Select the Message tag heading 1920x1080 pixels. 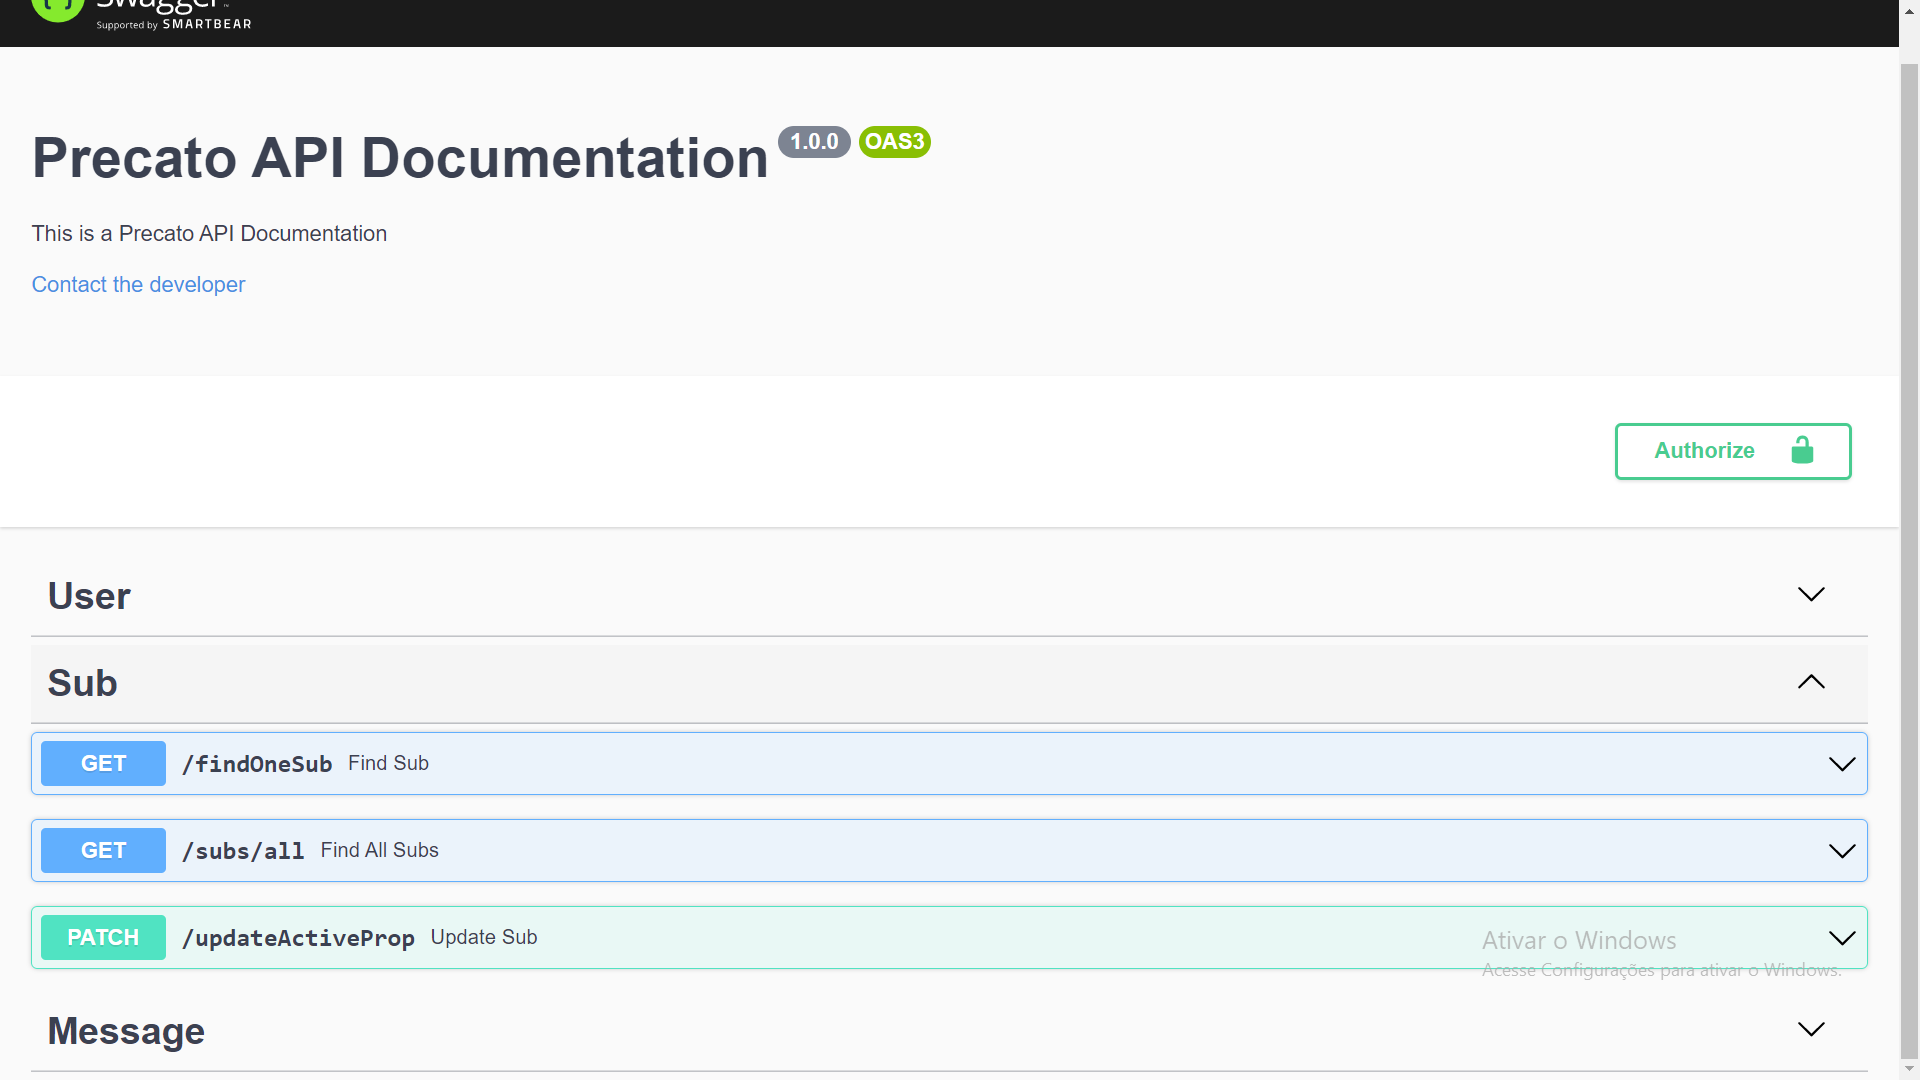(126, 1031)
